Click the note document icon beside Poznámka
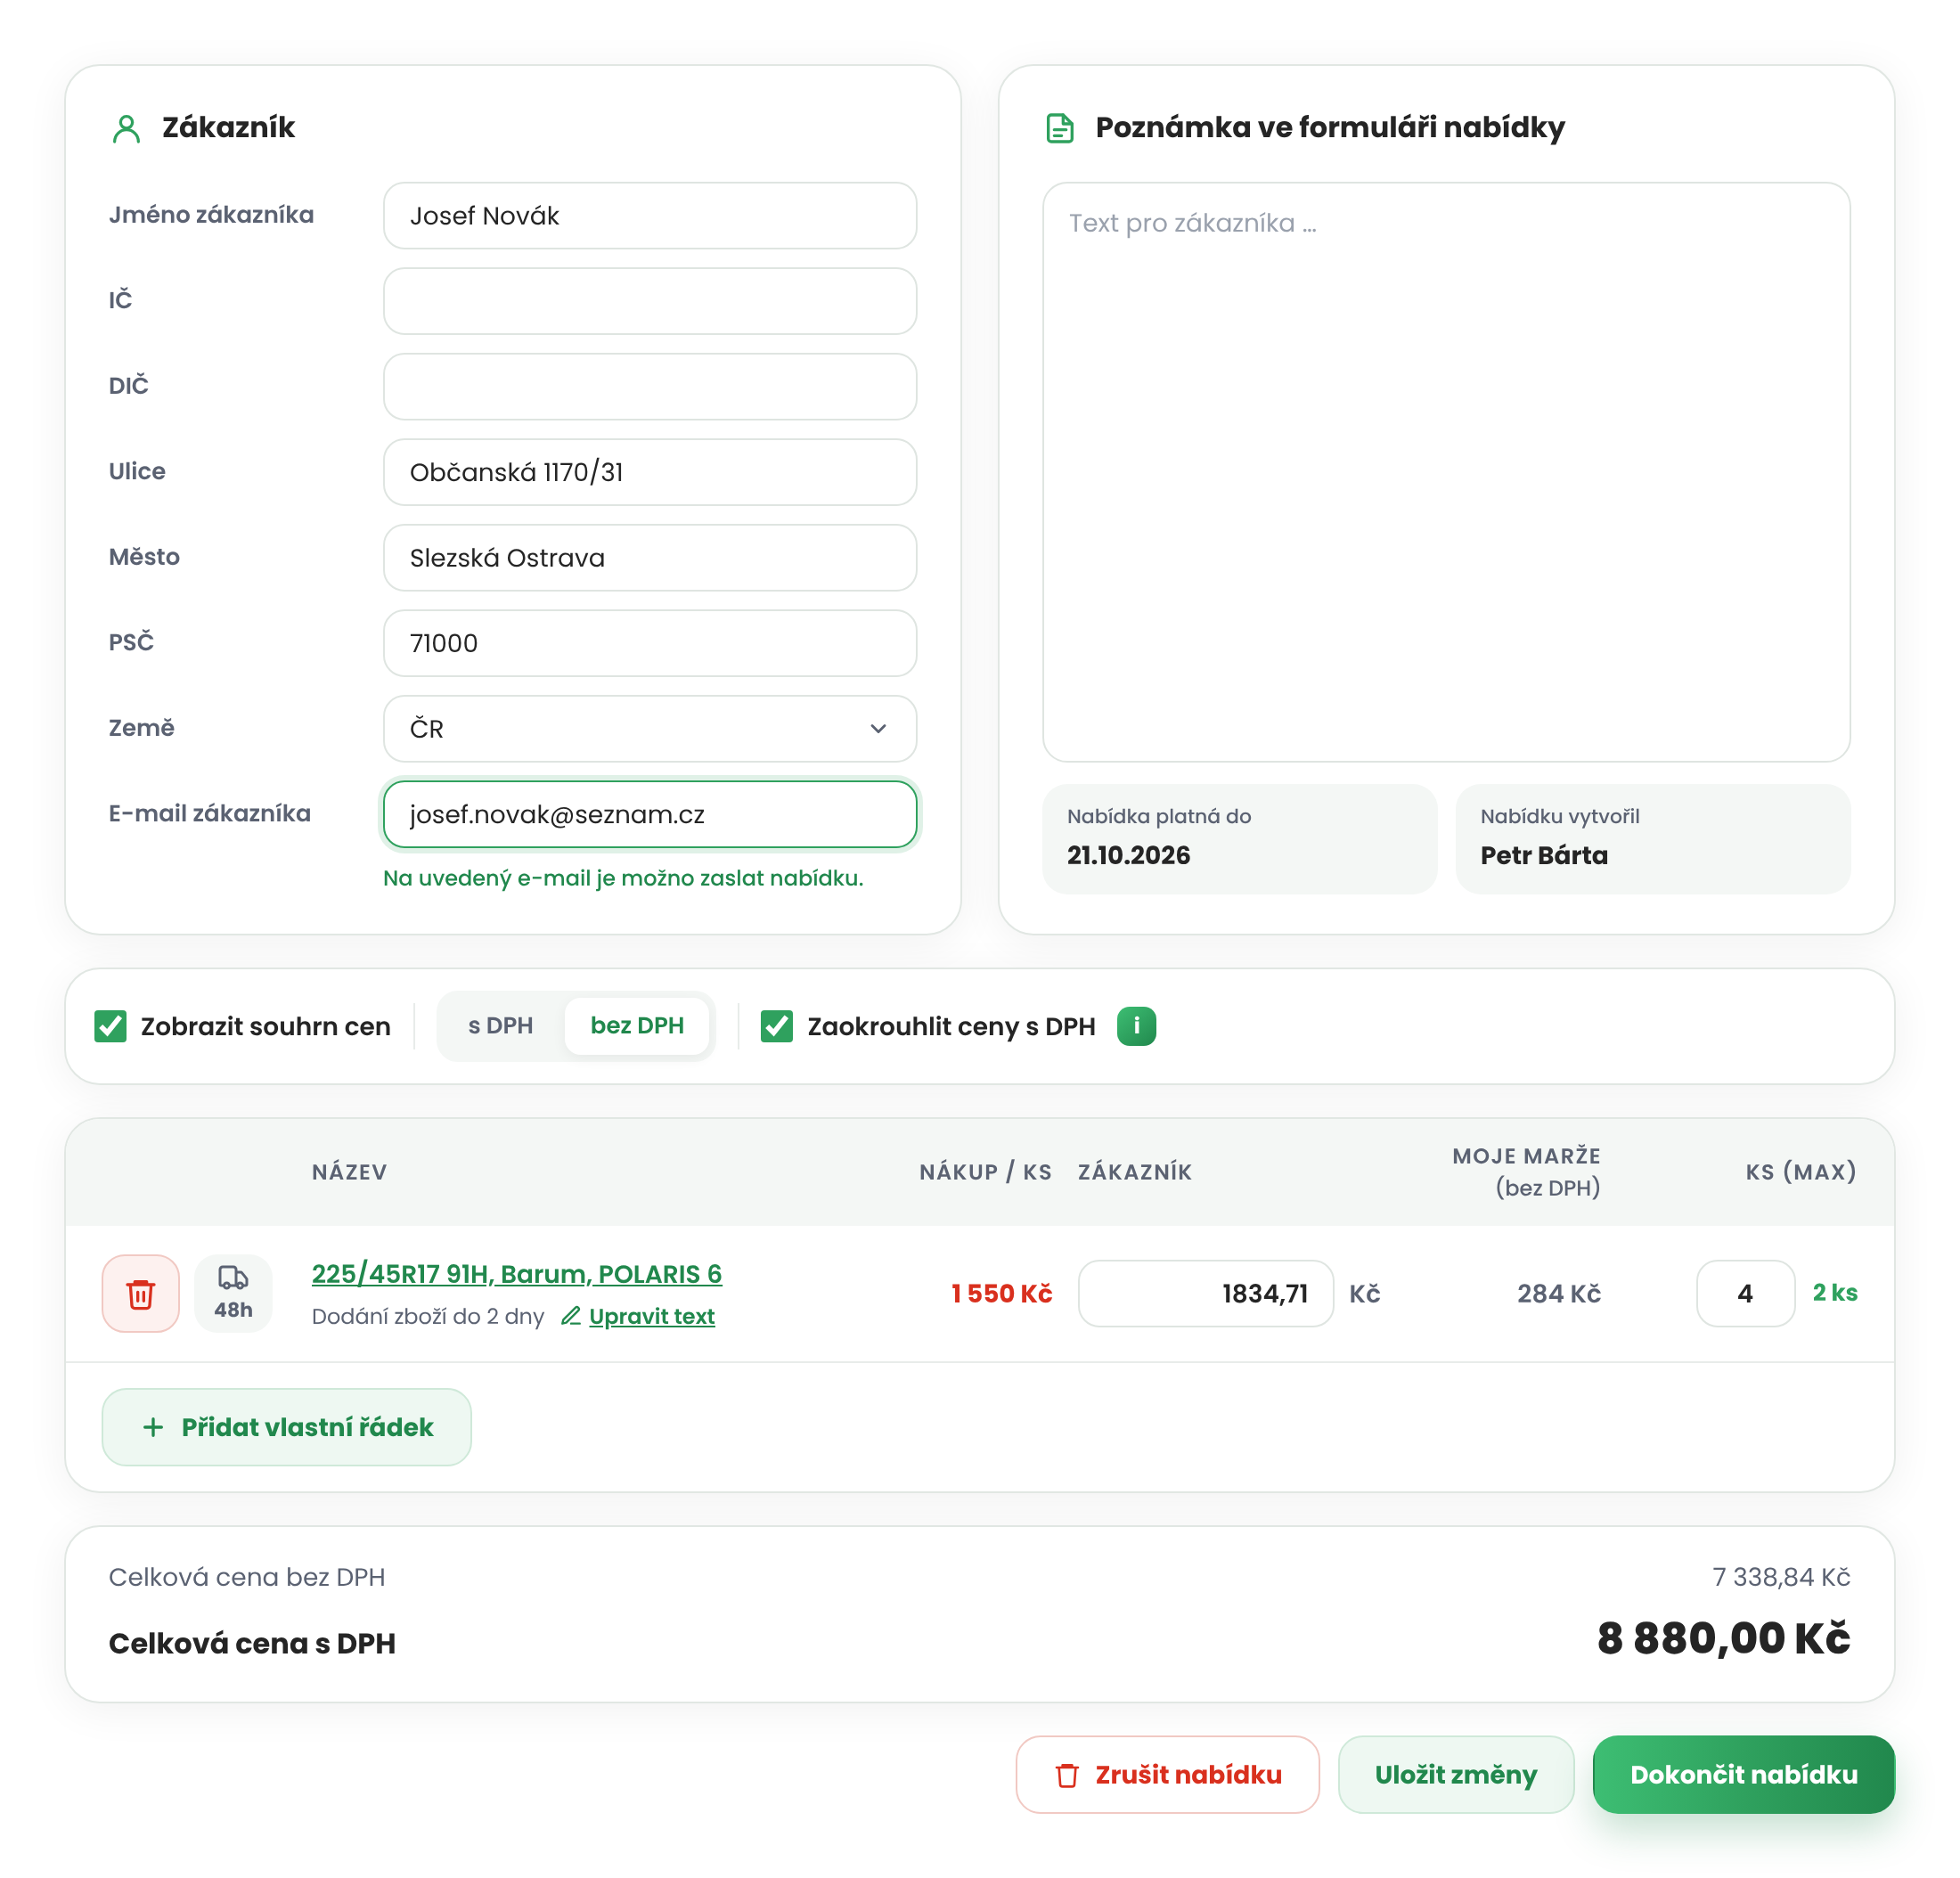This screenshot has height=1878, width=1960. coord(1060,128)
